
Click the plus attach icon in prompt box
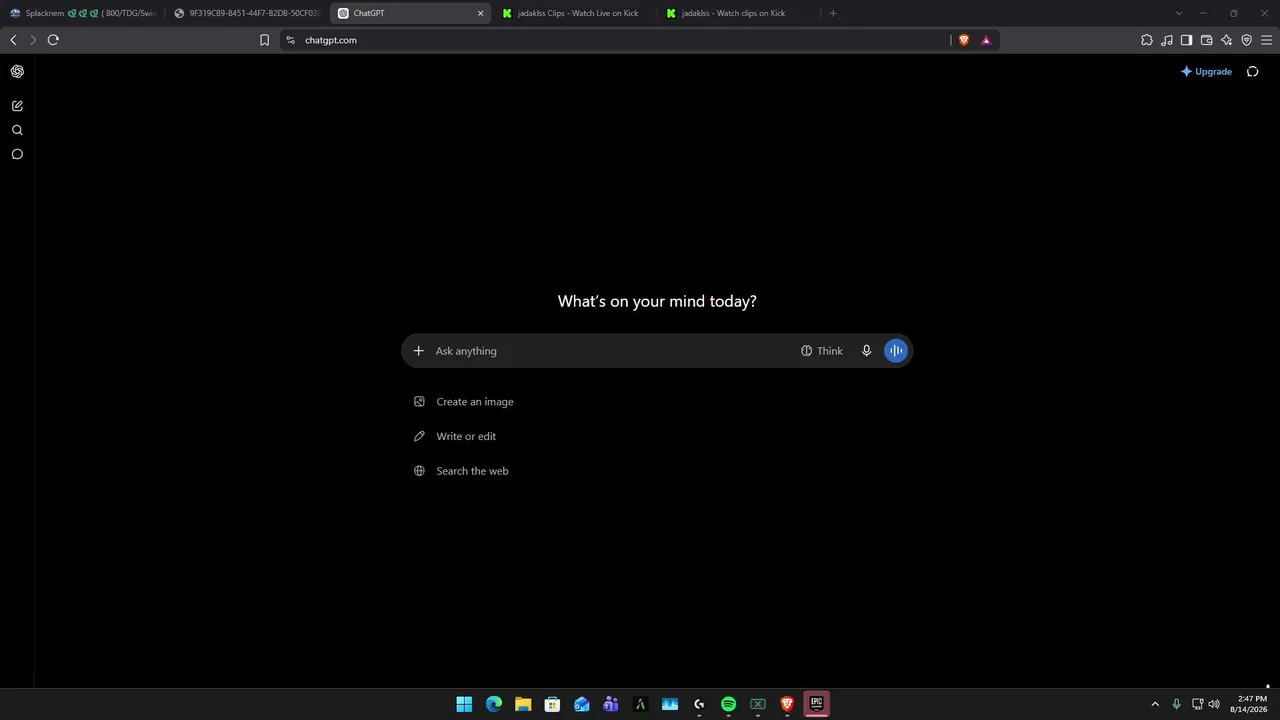click(x=419, y=351)
